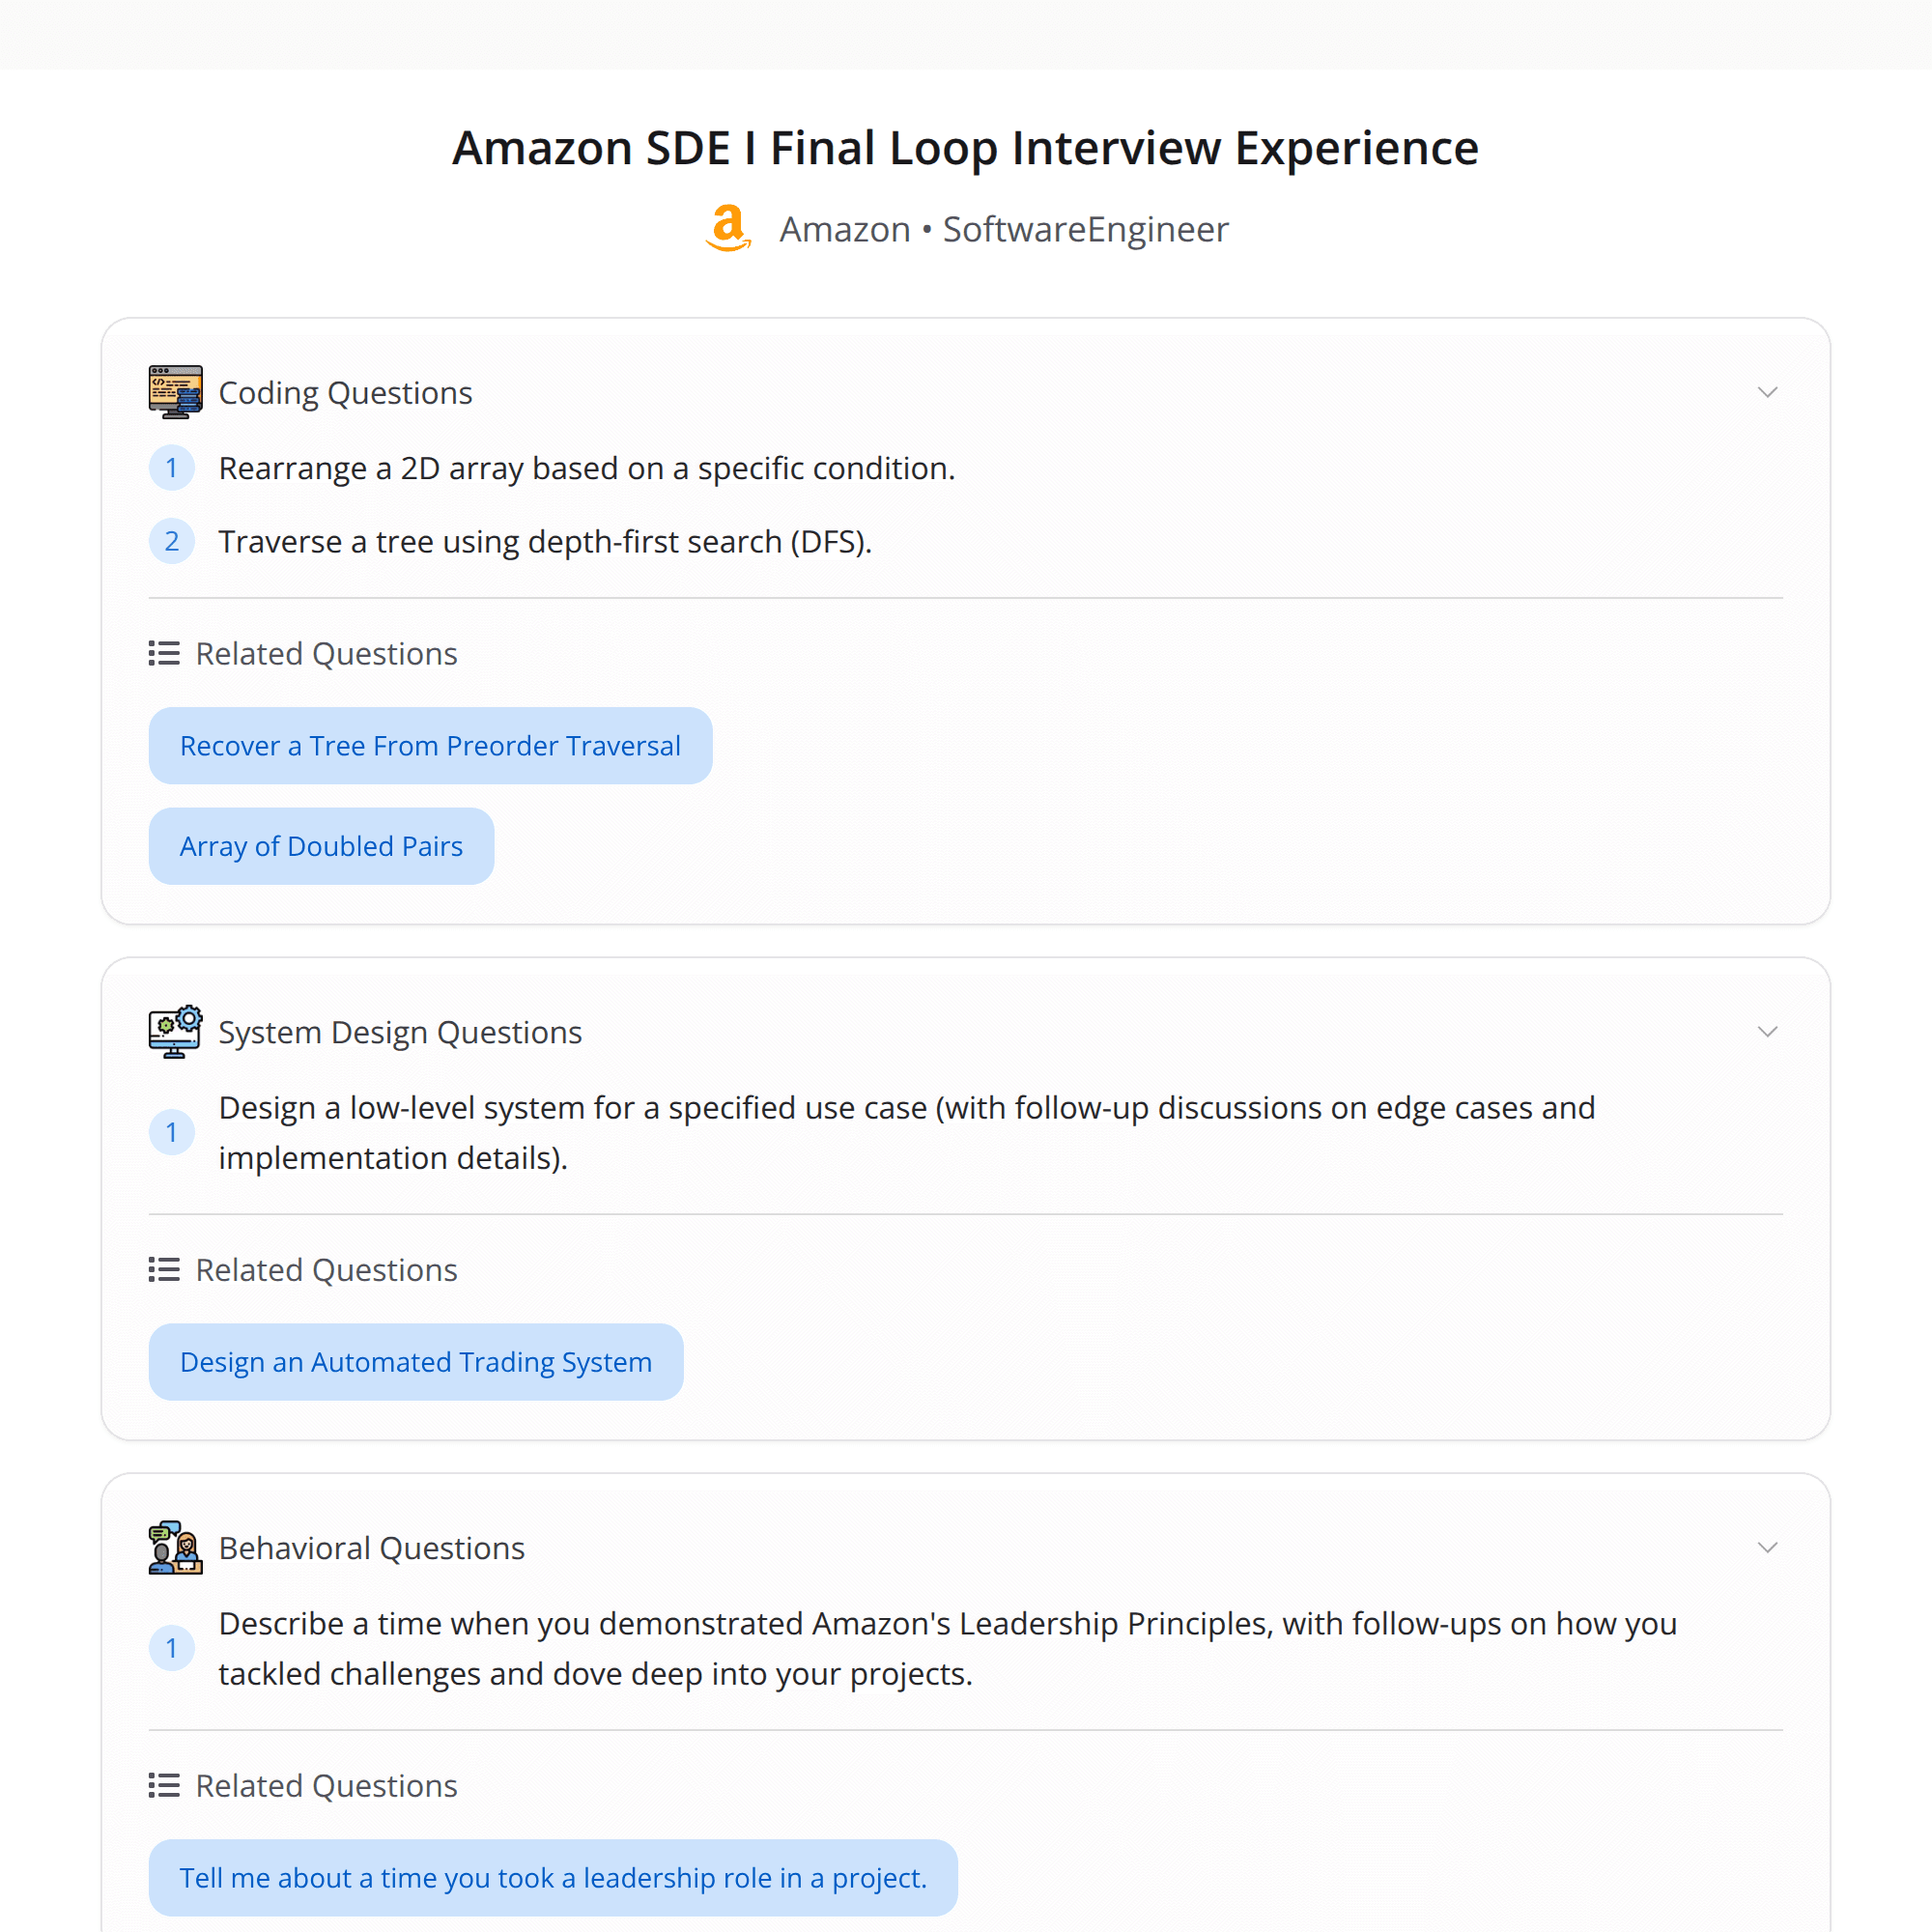Image resolution: width=1932 pixels, height=1932 pixels.
Task: Collapse the System Design Questions section
Action: [x=1768, y=1031]
